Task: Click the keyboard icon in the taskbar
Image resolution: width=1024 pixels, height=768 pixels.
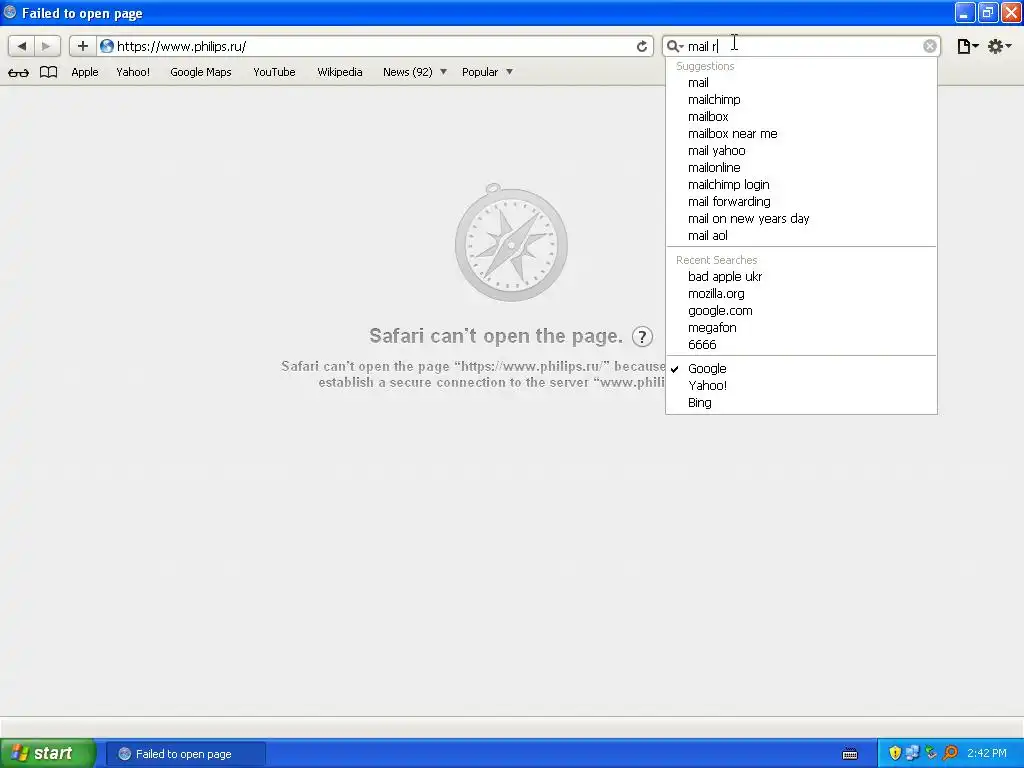Action: 850,754
